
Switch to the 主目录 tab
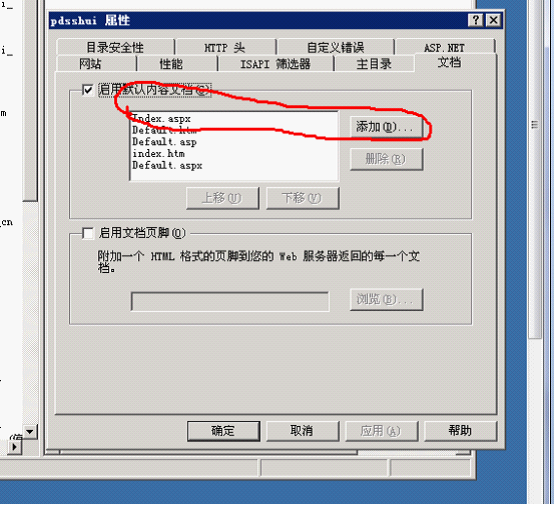tap(374, 64)
